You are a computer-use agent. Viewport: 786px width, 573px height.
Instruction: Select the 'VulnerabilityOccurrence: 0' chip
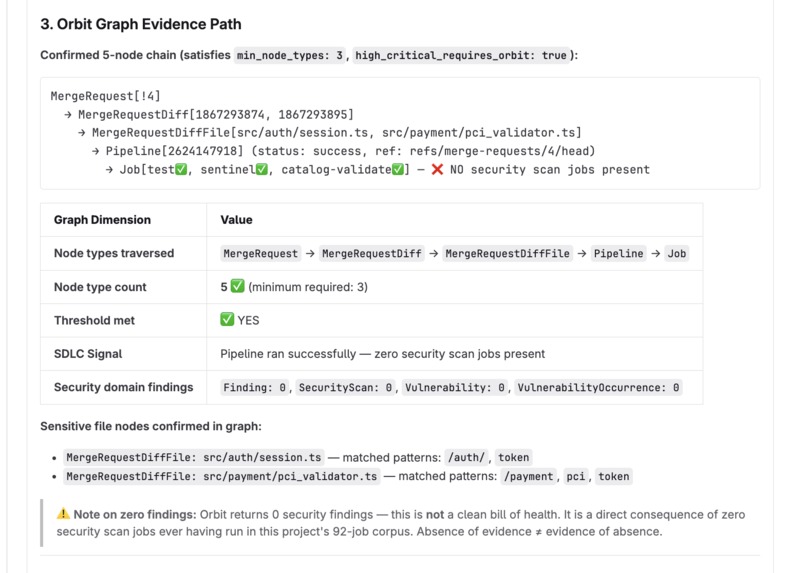[599, 388]
